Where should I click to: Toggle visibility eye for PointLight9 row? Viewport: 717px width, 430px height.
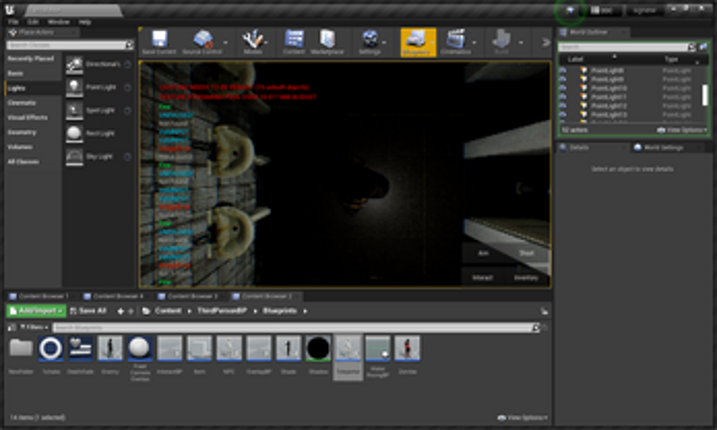pyautogui.click(x=563, y=79)
